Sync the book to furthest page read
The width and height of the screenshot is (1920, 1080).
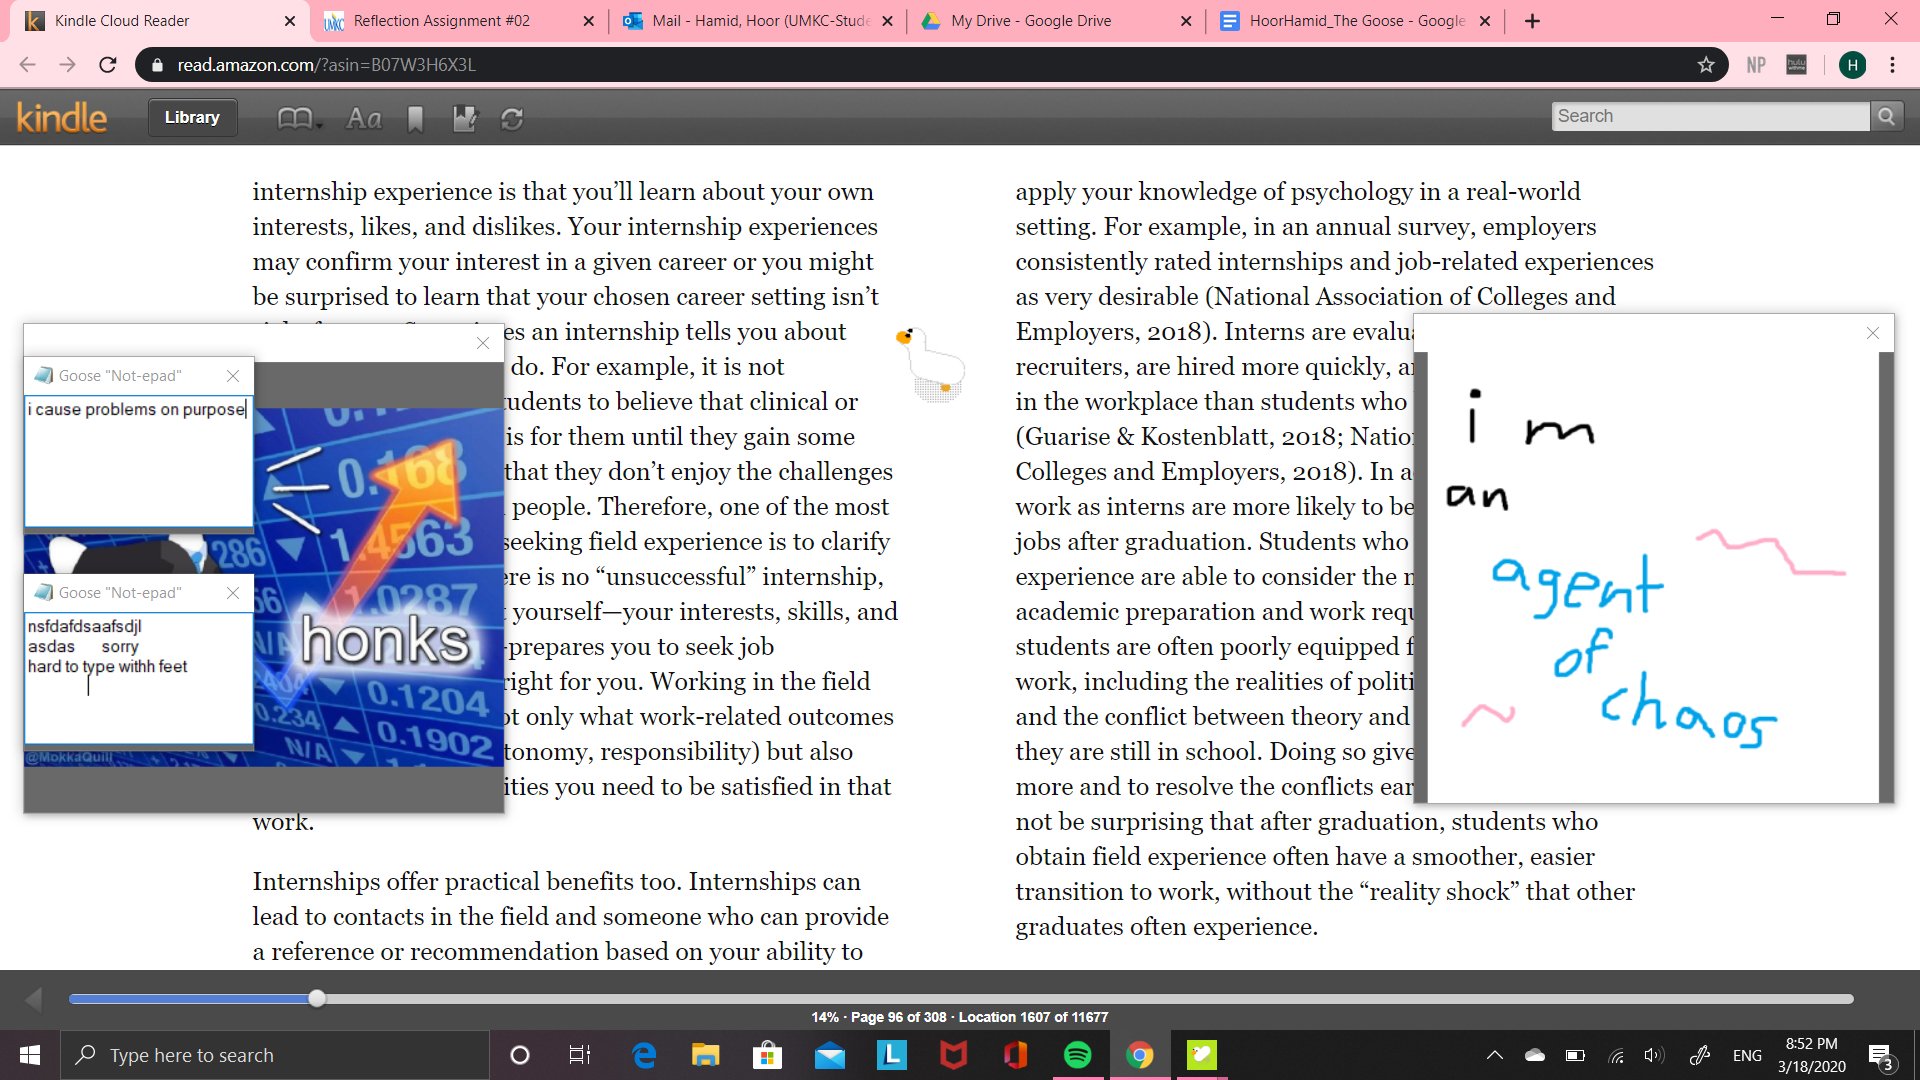(x=512, y=118)
